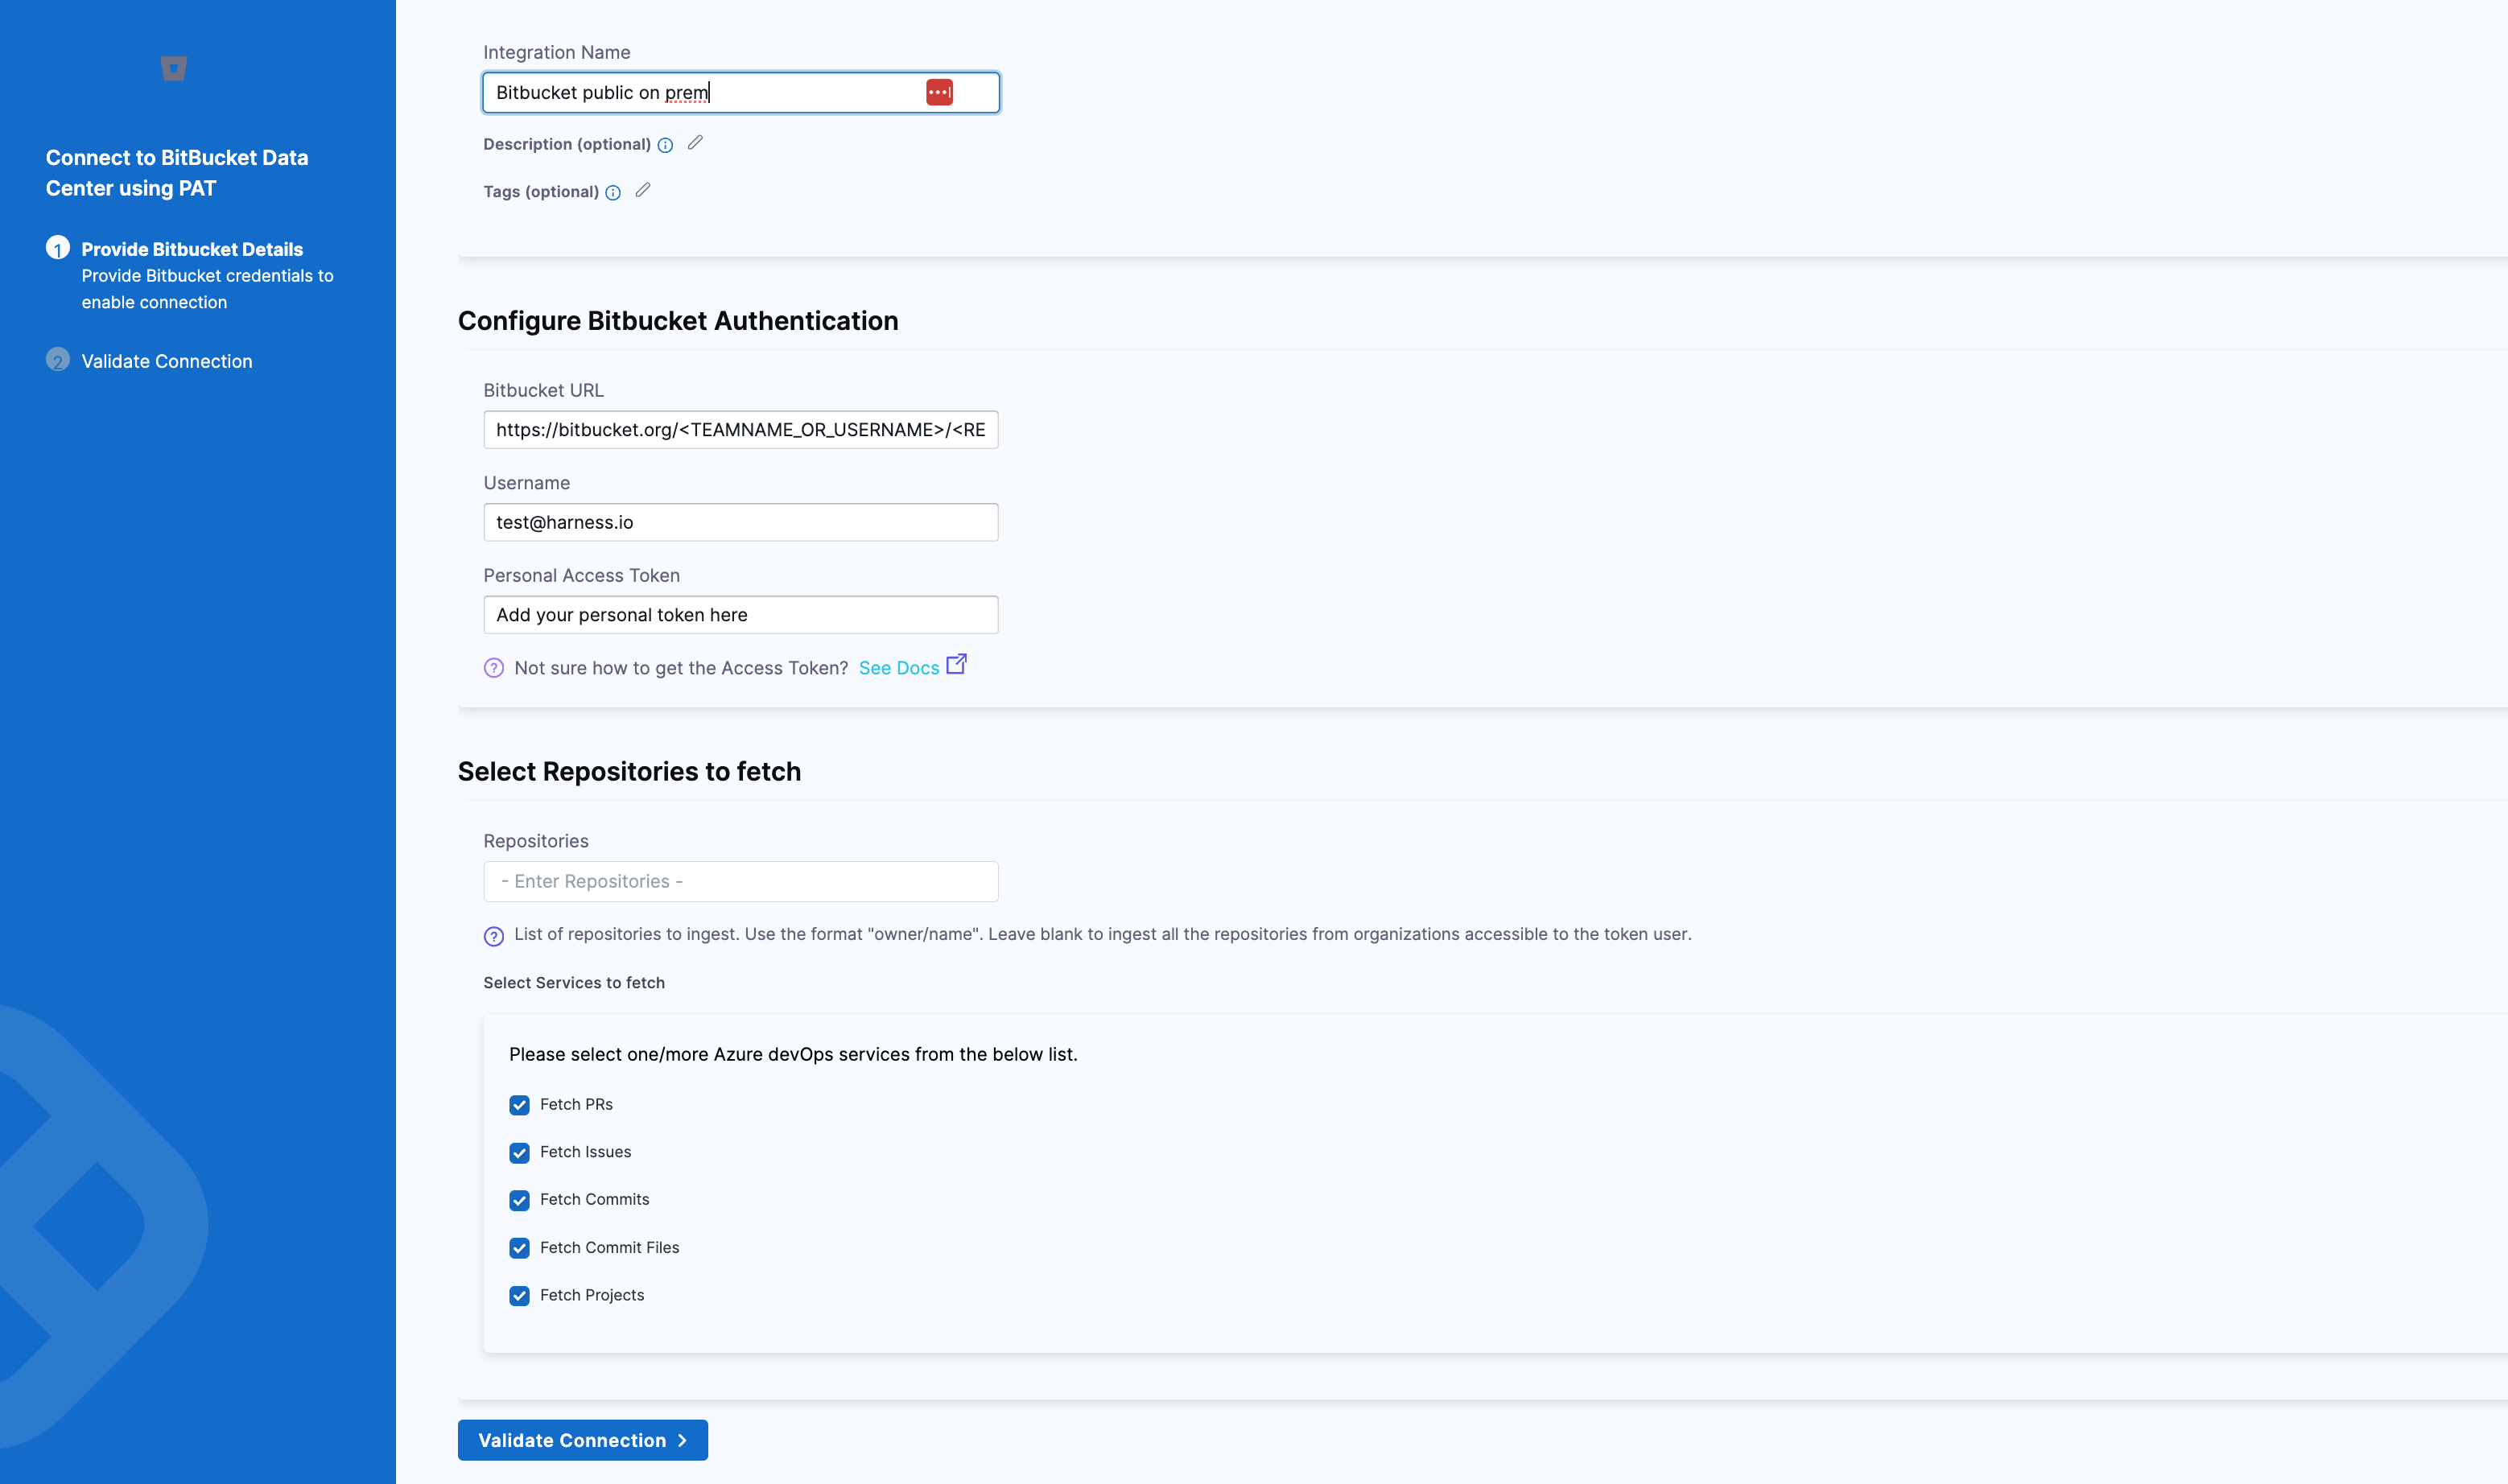The height and width of the screenshot is (1484, 2508).
Task: Click the external link icon beside See Docs
Action: (x=956, y=664)
